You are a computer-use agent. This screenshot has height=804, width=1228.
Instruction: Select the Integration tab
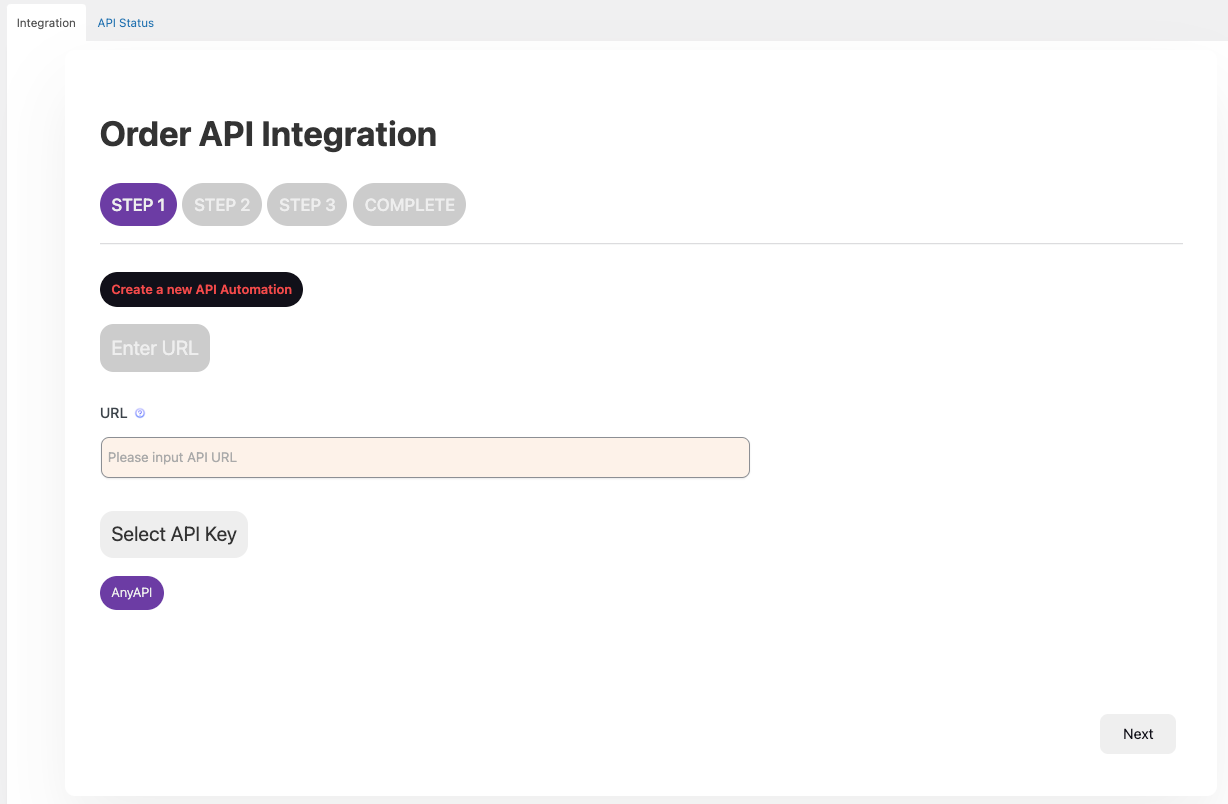point(46,23)
